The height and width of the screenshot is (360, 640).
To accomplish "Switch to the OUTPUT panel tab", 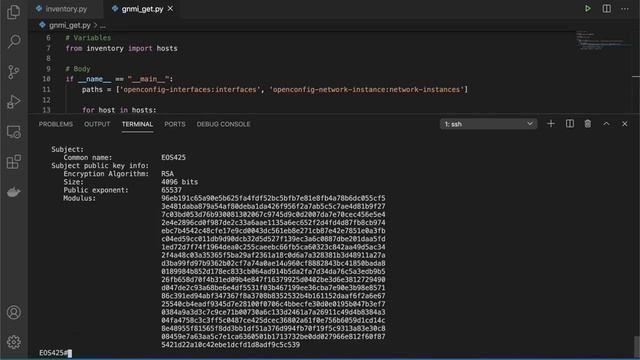I will 97,124.
